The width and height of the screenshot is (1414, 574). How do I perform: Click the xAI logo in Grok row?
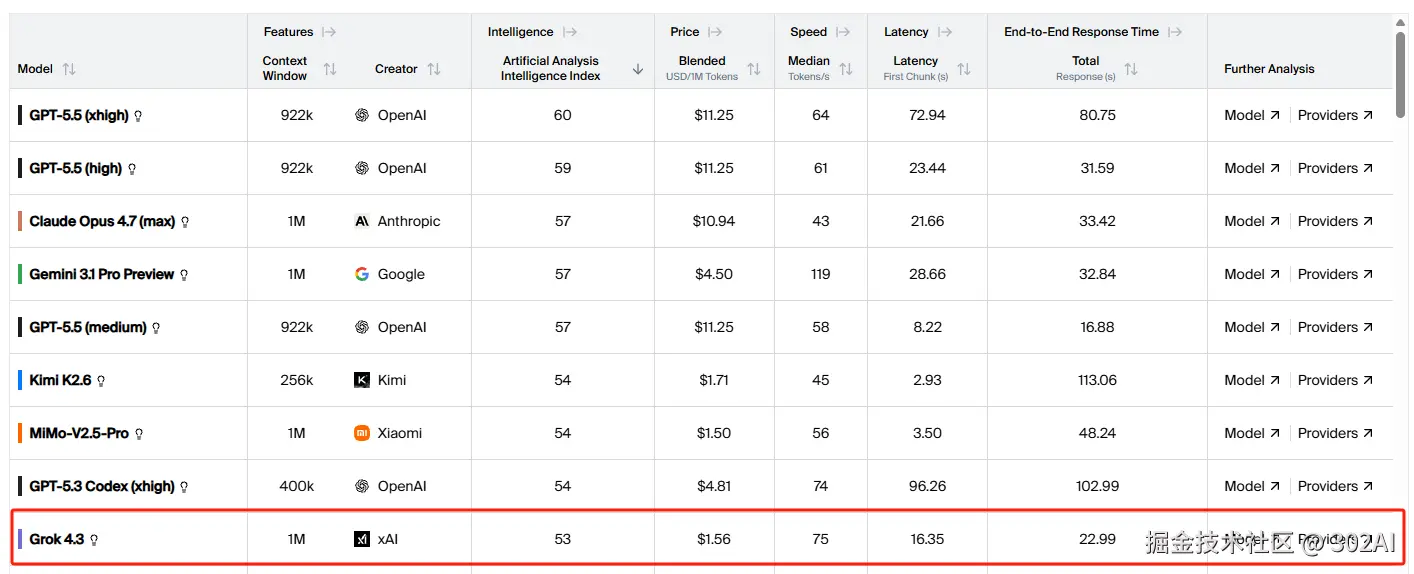click(362, 539)
